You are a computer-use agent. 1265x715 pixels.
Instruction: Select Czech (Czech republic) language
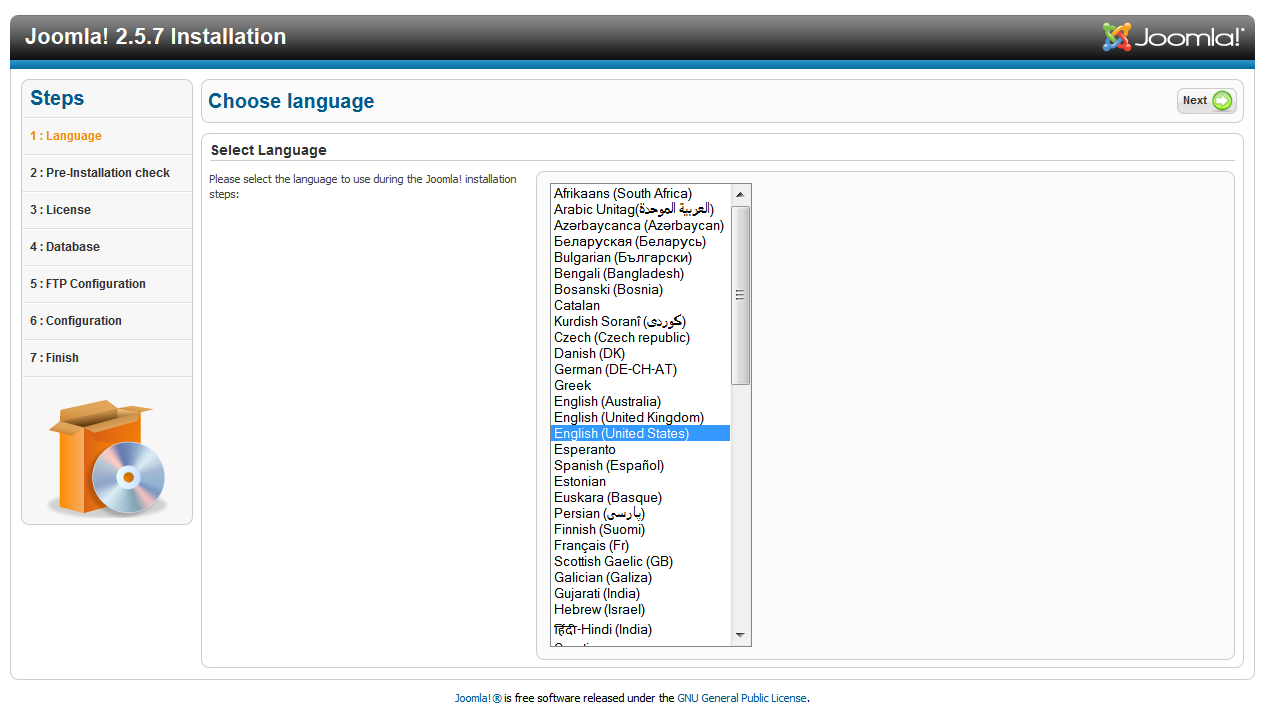point(640,338)
